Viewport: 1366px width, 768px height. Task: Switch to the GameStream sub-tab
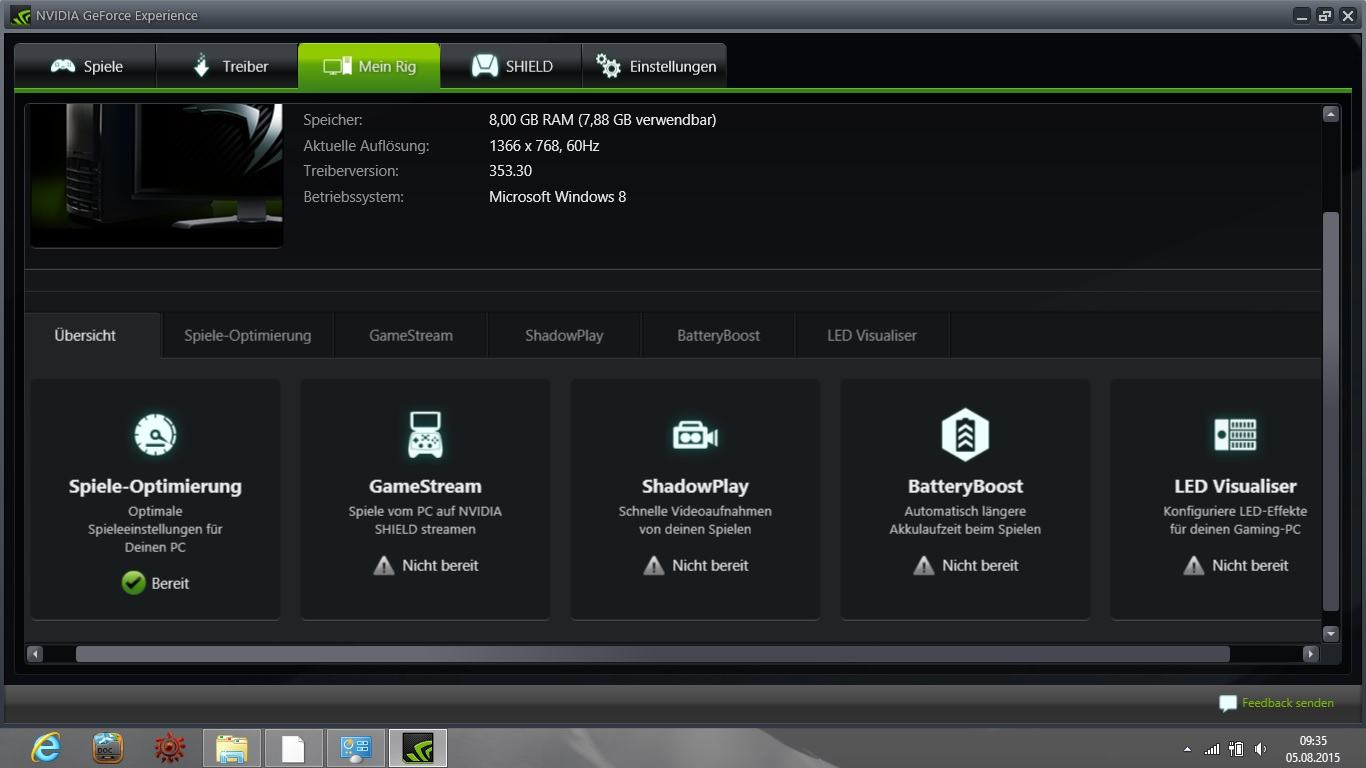[x=411, y=335]
